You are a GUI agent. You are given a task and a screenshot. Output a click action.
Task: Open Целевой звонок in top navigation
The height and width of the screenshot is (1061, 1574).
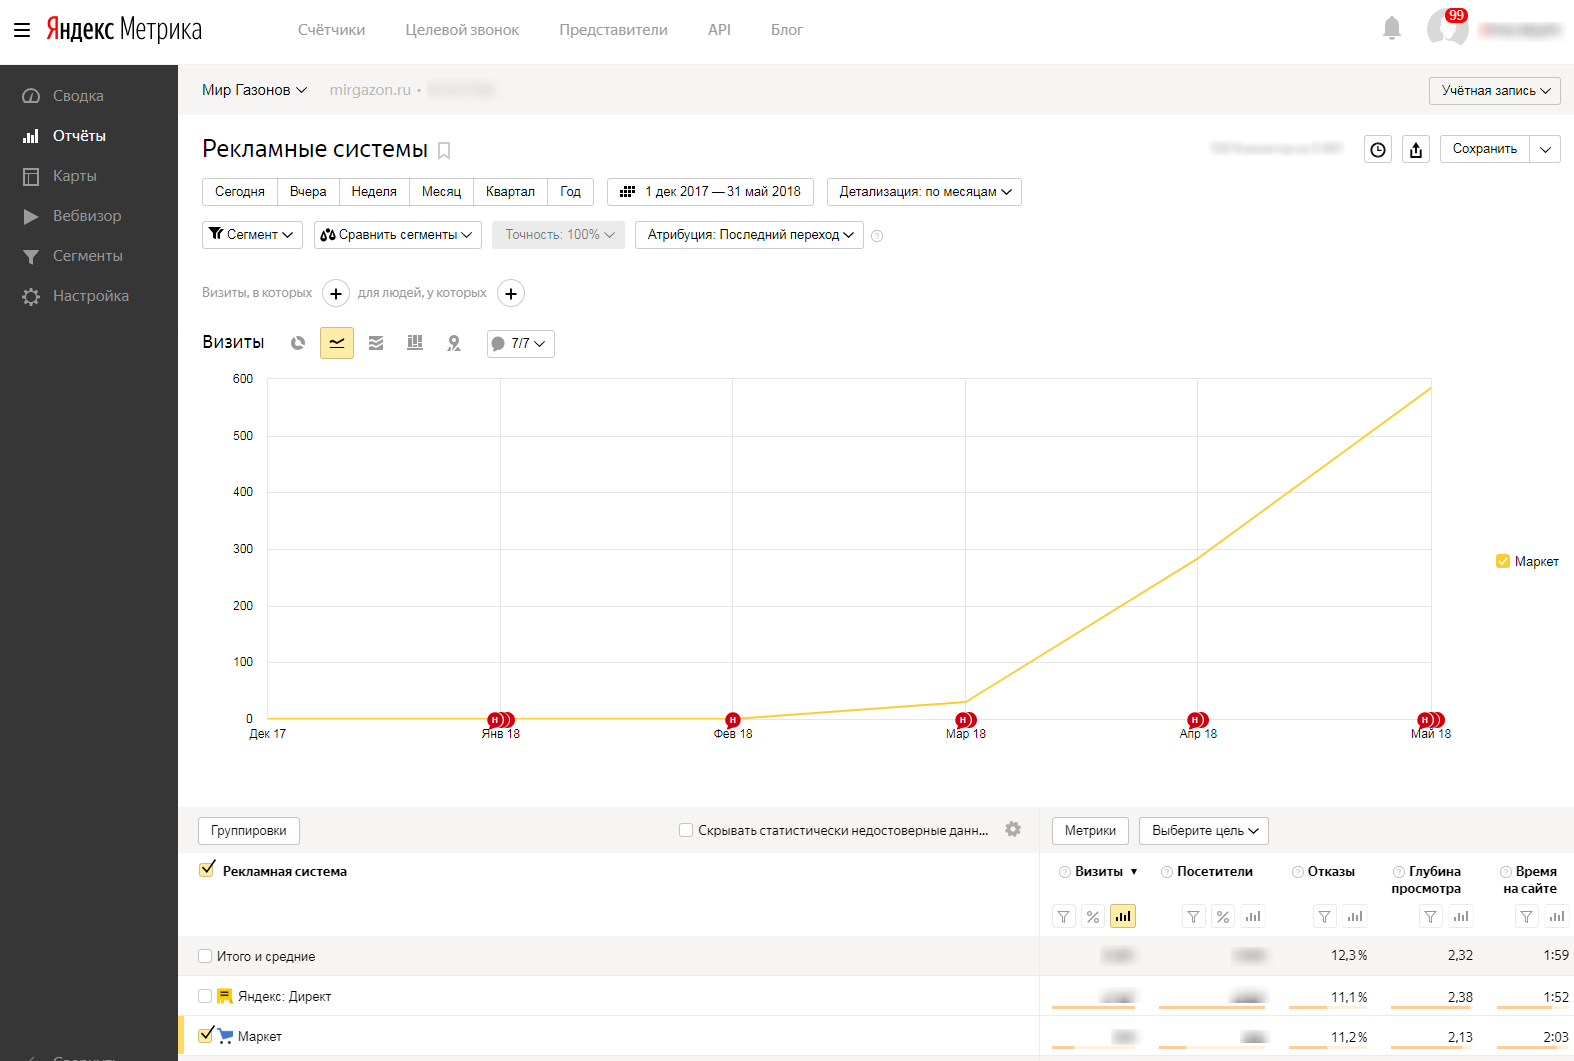tap(462, 30)
